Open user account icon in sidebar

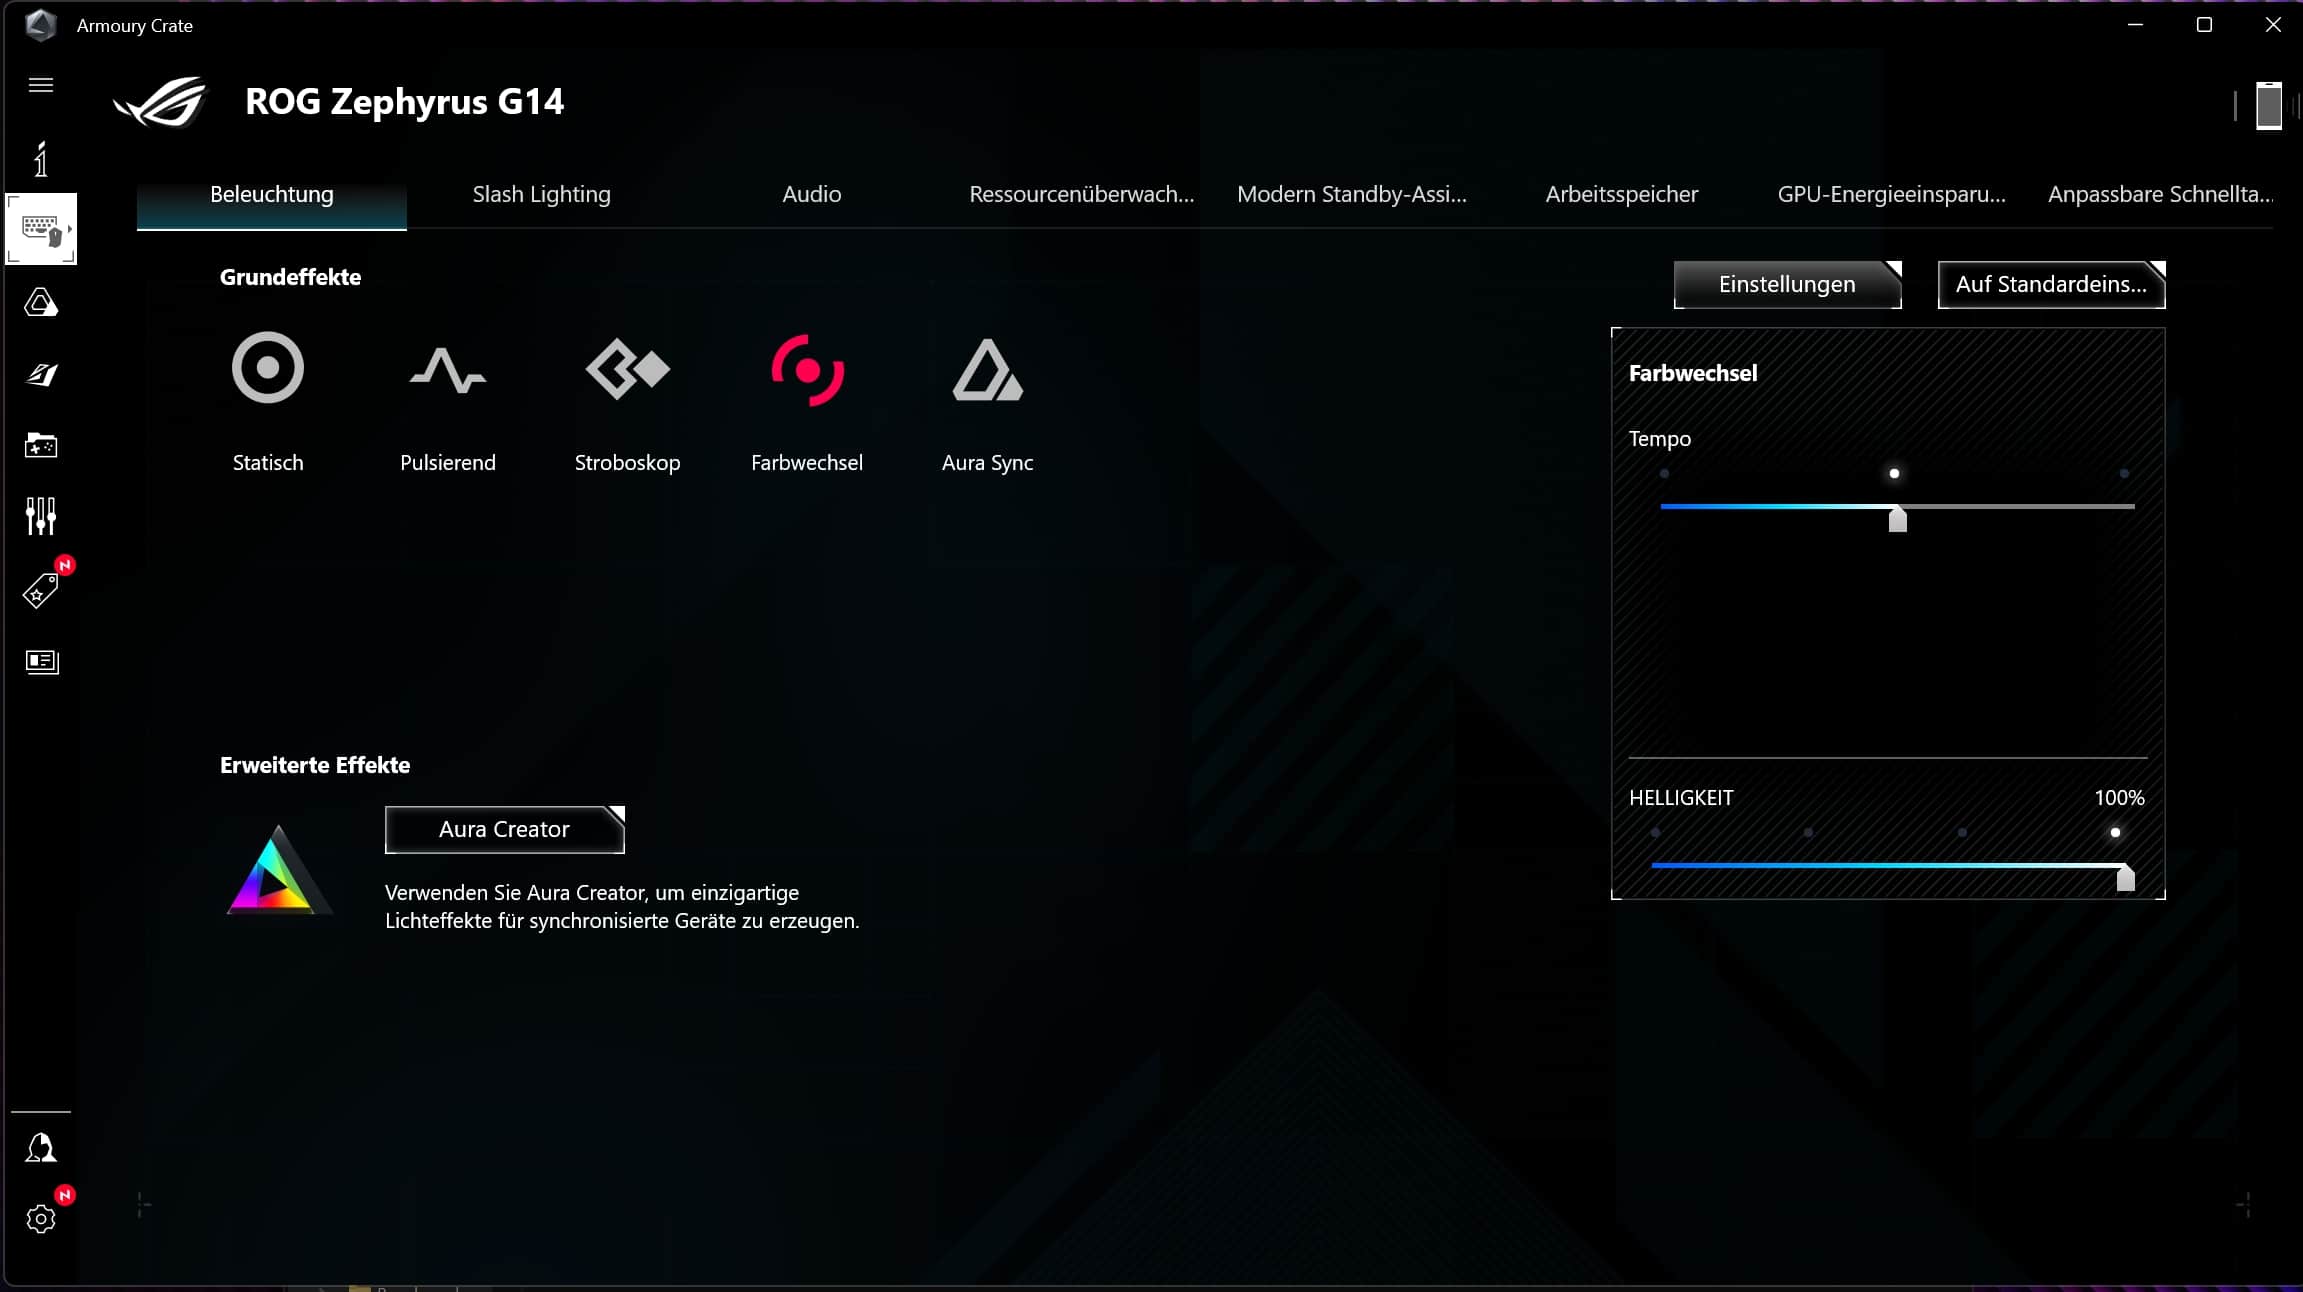[41, 1148]
